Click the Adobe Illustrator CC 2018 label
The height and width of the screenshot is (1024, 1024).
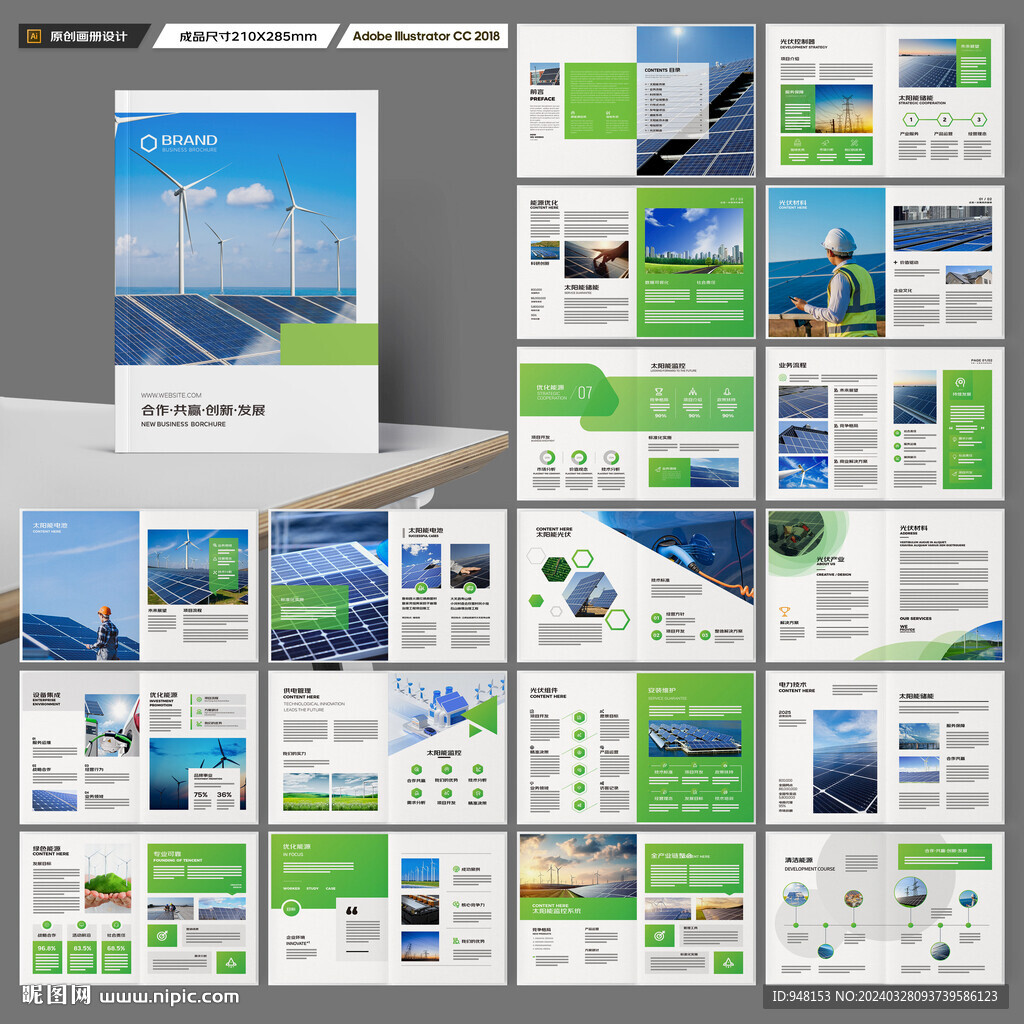pos(426,36)
